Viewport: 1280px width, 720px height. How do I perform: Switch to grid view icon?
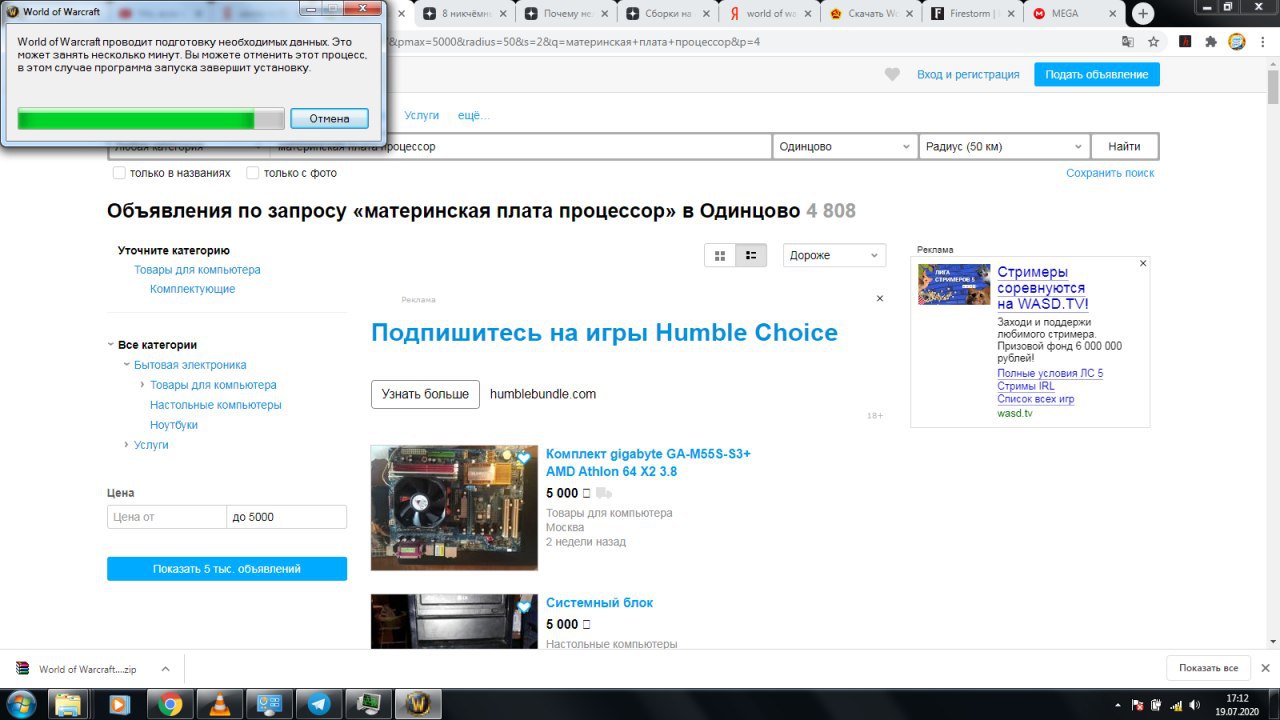click(720, 256)
